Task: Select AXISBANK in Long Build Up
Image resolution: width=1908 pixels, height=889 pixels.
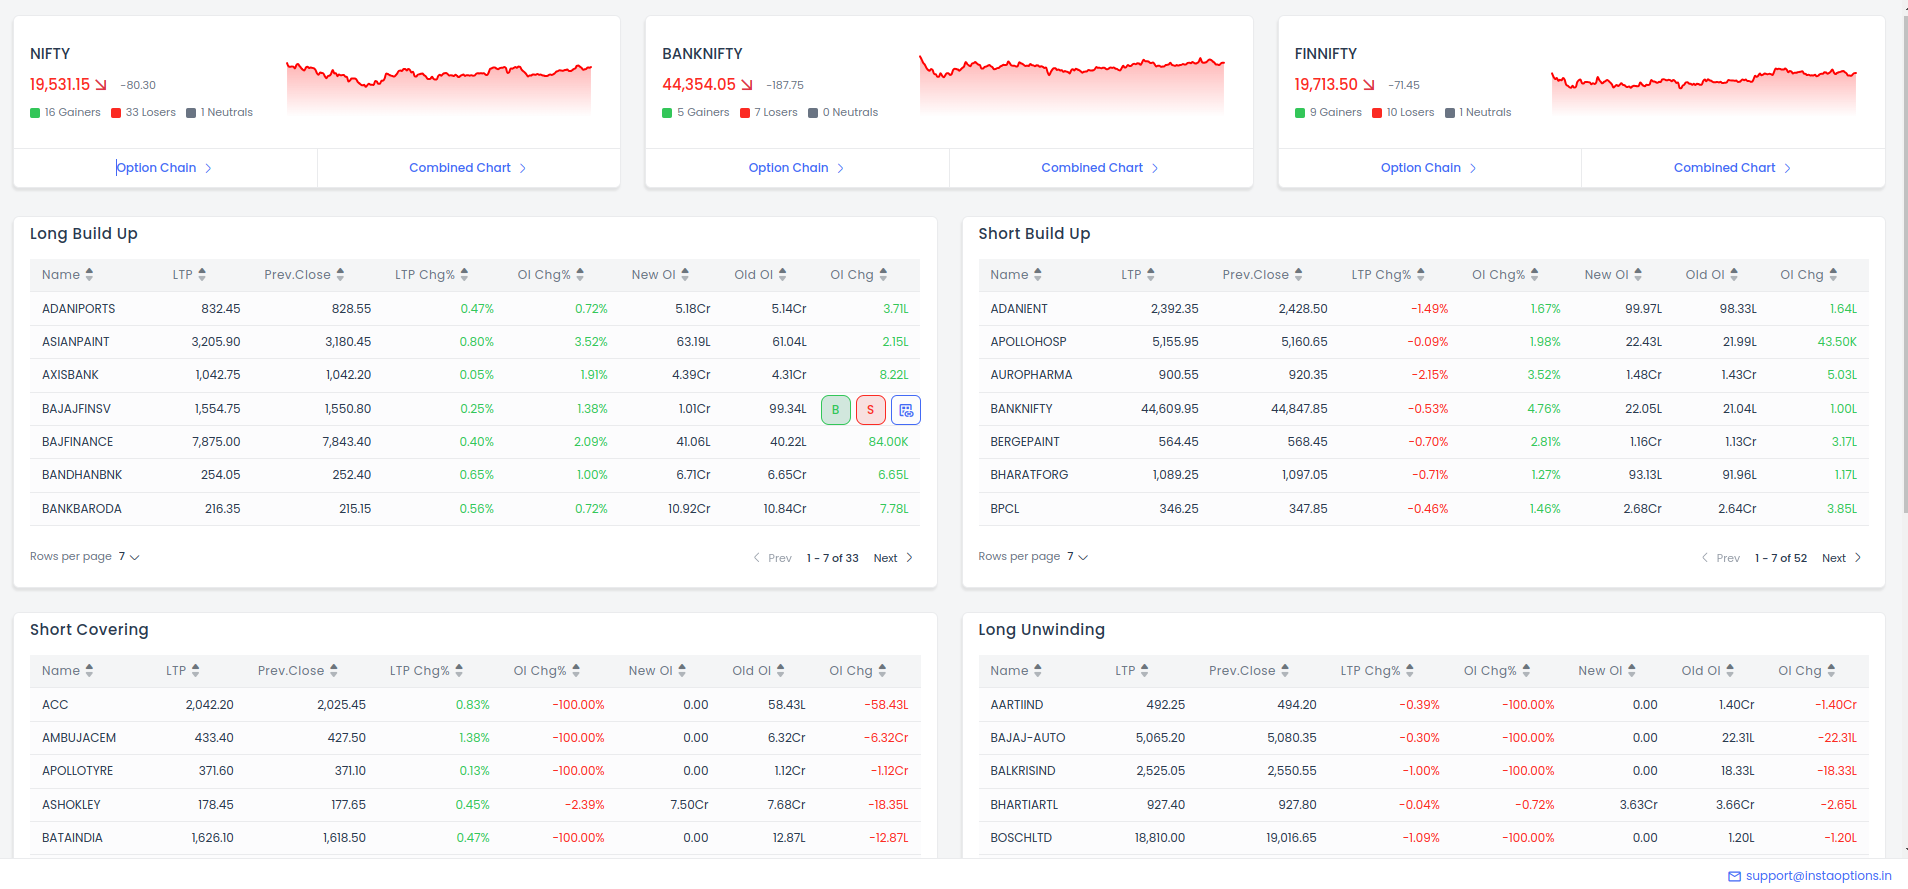Action: click(x=70, y=375)
